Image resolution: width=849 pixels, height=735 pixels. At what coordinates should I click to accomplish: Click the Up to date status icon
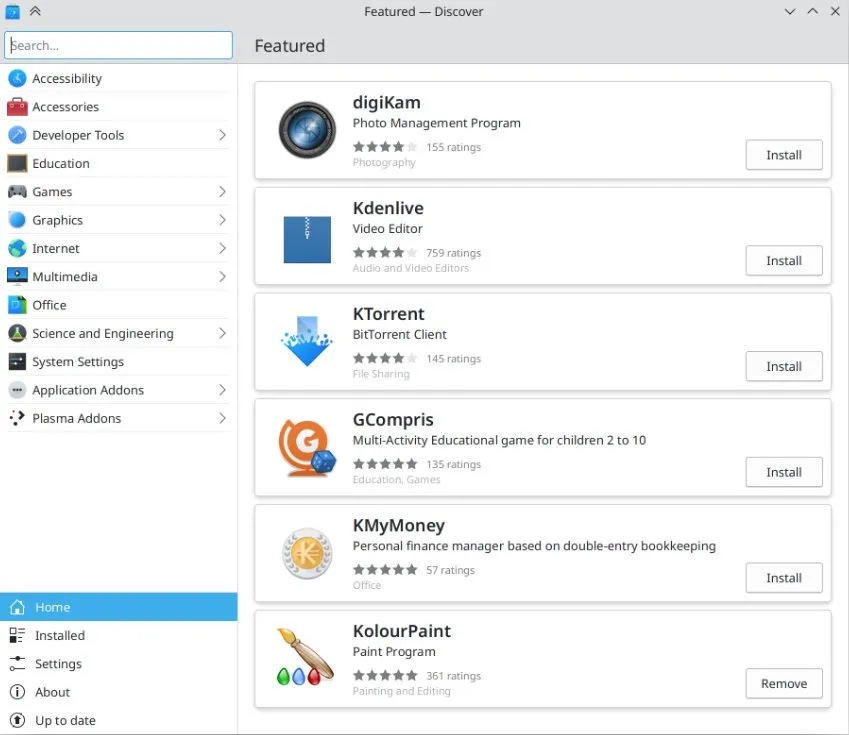pyautogui.click(x=19, y=720)
